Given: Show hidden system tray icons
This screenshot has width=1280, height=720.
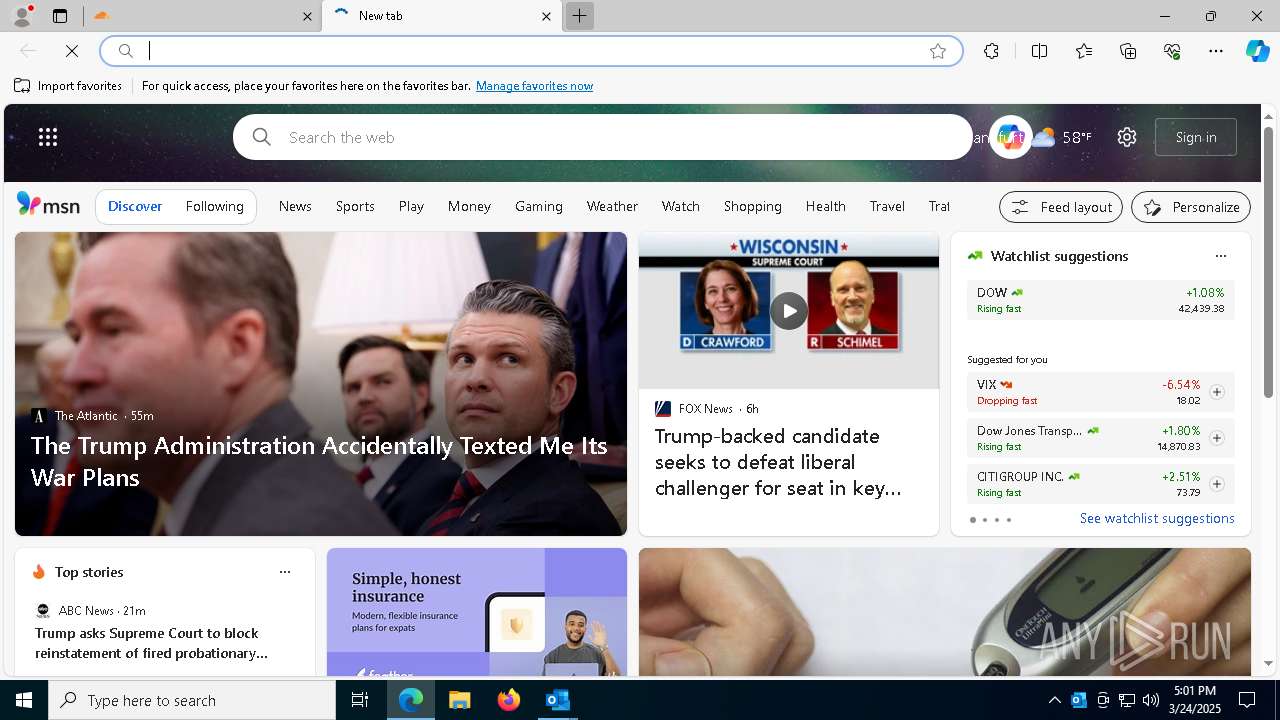Looking at the screenshot, I should pos(1054,700).
